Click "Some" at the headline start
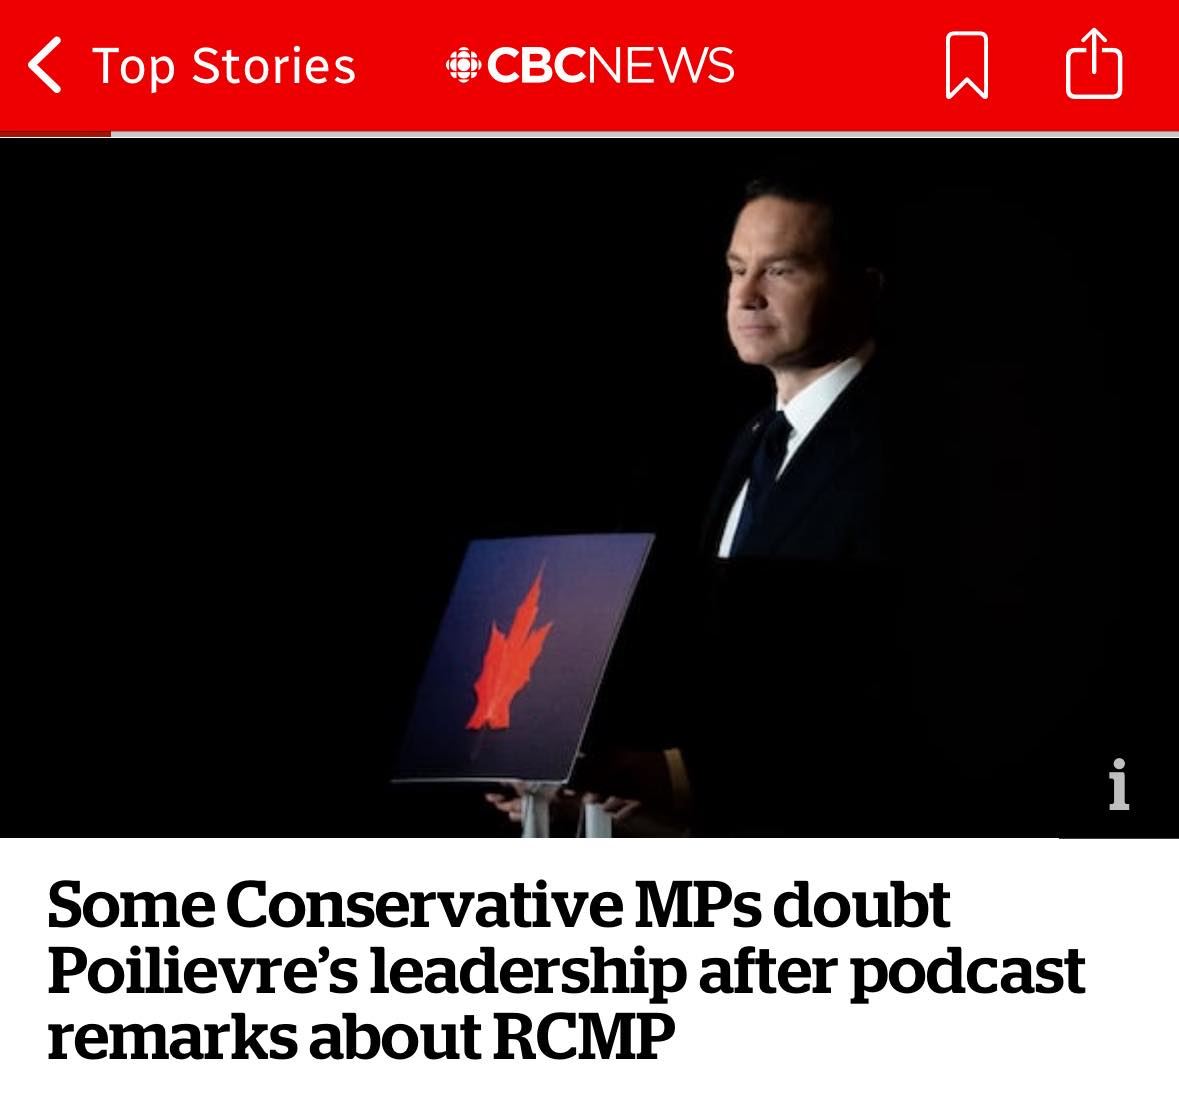This screenshot has width=1179, height=1094. click(x=128, y=904)
